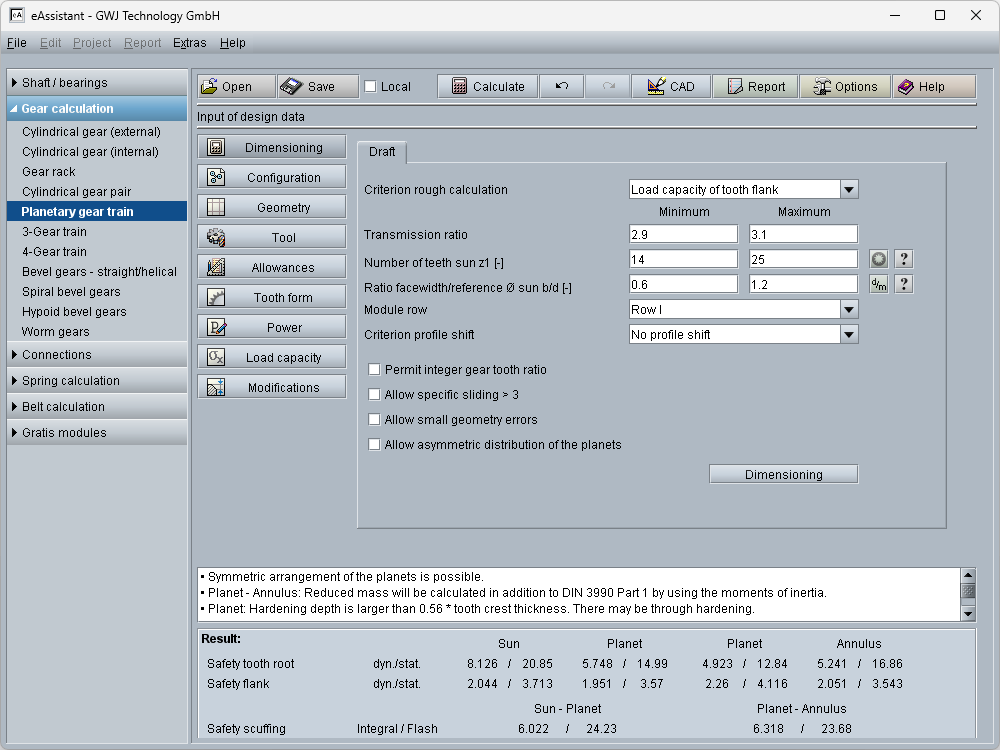Click gear icon beside number of teeth
This screenshot has width=1000, height=750.
tap(878, 260)
